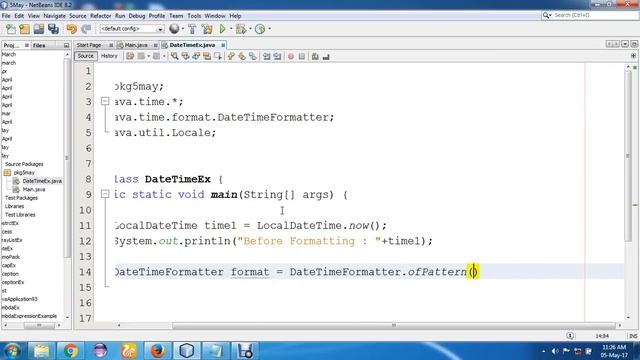This screenshot has height=360, width=640.
Task: Click the New File toolbar icon
Action: pyautogui.click(x=11, y=29)
